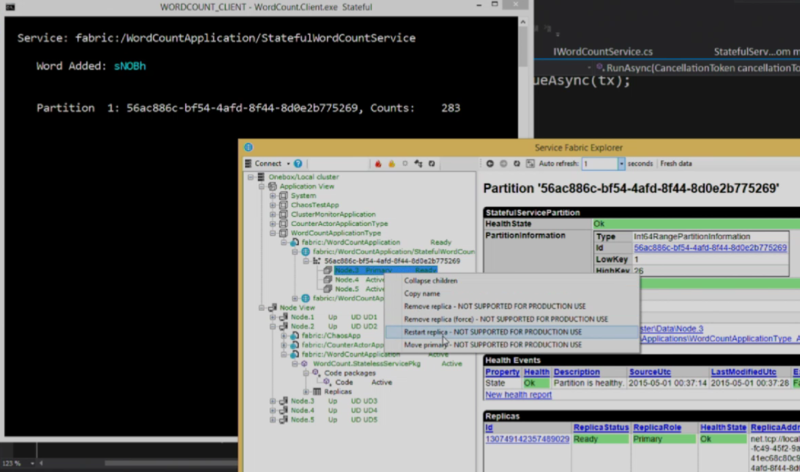The image size is (800, 472).
Task: Choose Copy name from the context menu
Action: (x=512, y=293)
